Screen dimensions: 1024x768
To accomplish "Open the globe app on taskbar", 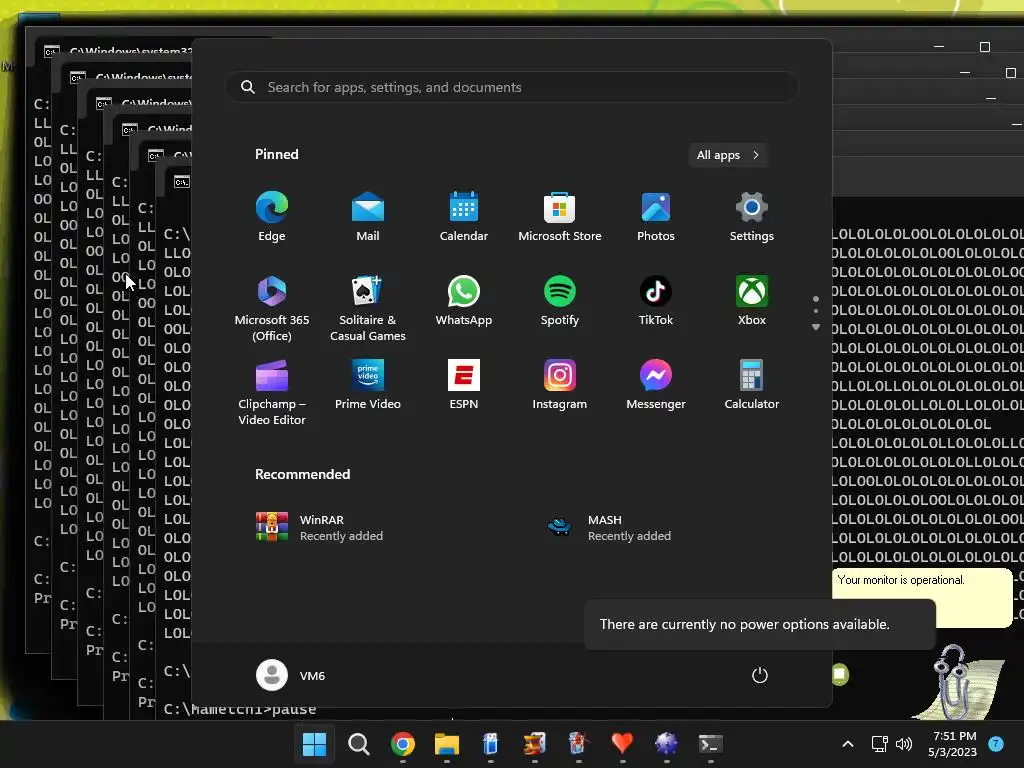I will coord(666,743).
